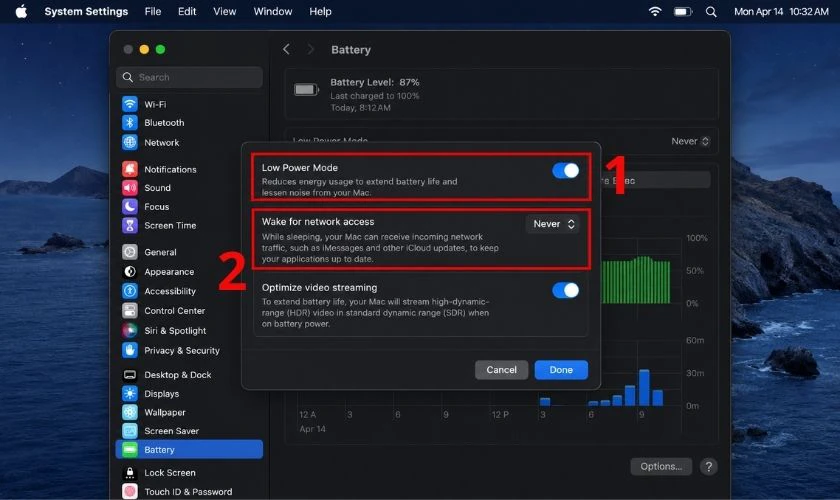Open the Accessibility icon
This screenshot has height=500, width=840.
(x=130, y=291)
